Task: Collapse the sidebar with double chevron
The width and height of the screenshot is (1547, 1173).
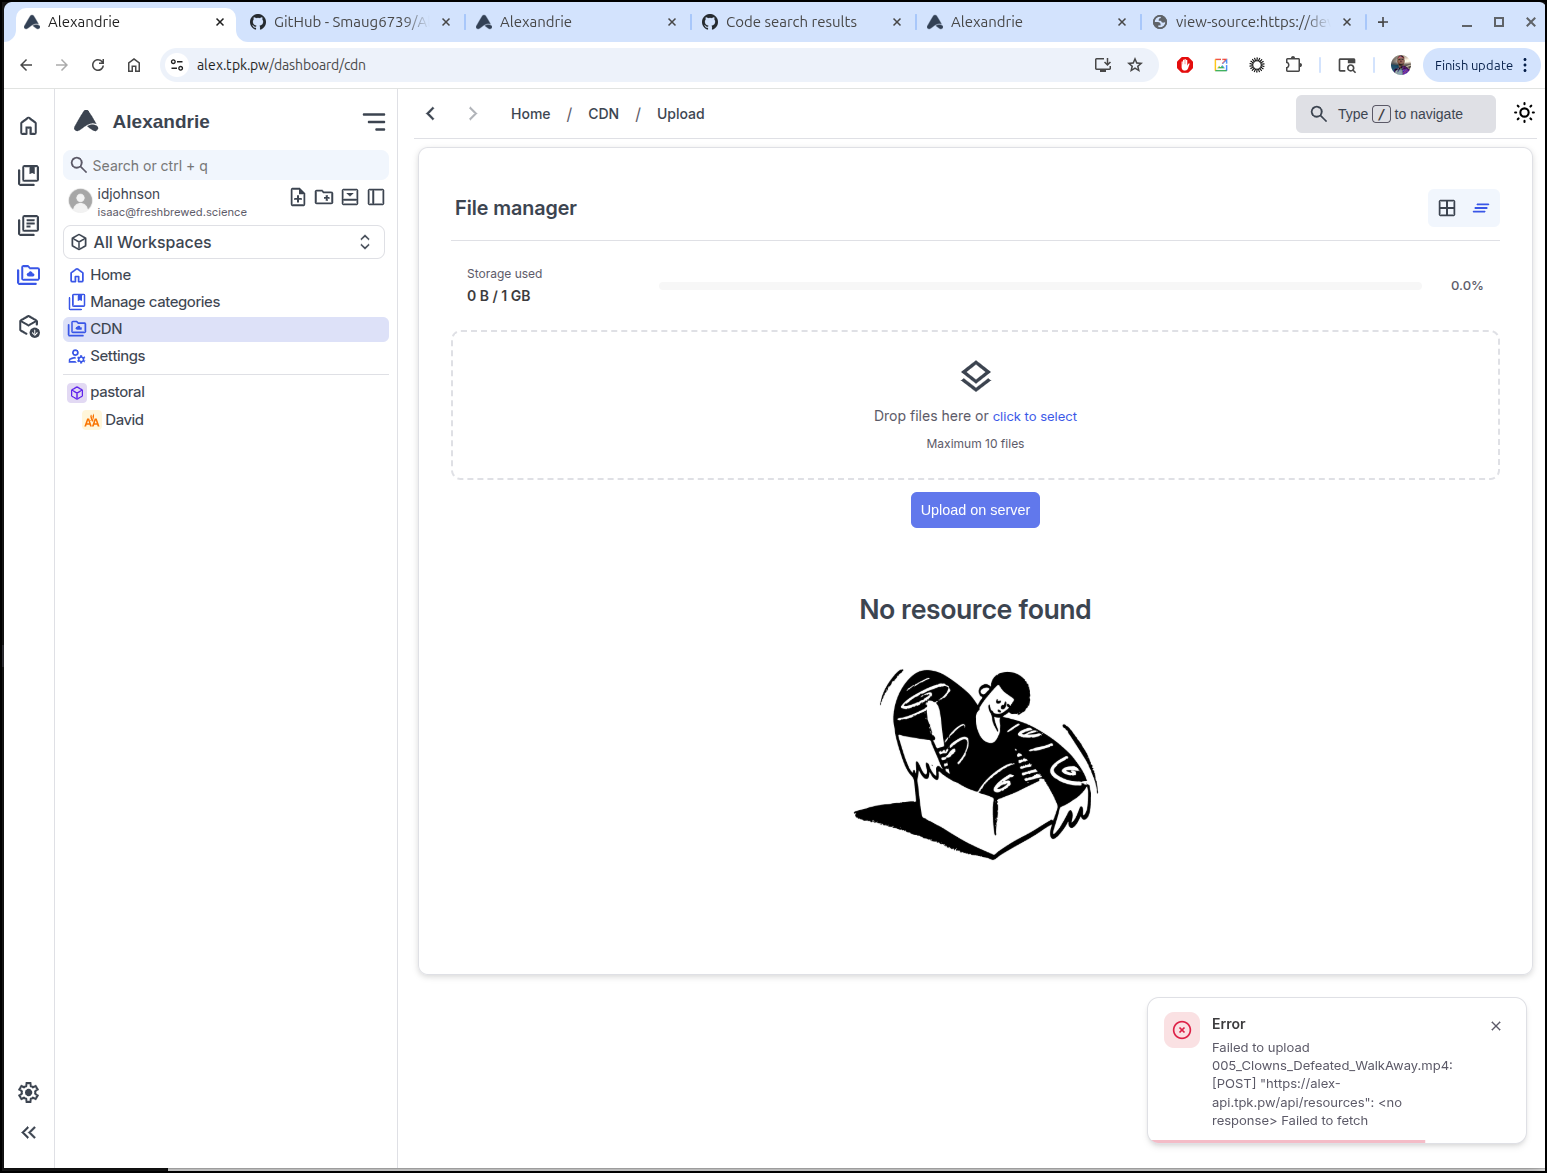Action: tap(29, 1132)
